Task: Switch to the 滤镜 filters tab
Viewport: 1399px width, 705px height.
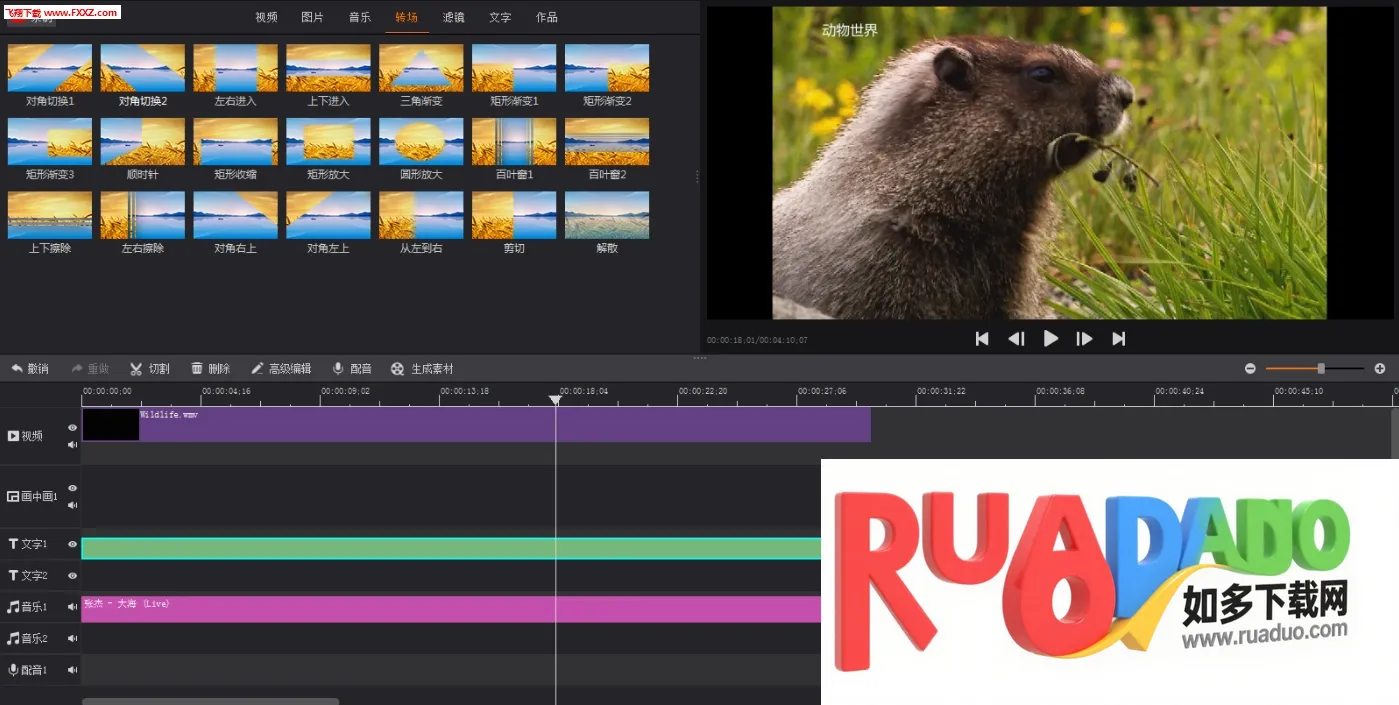Action: pos(453,18)
